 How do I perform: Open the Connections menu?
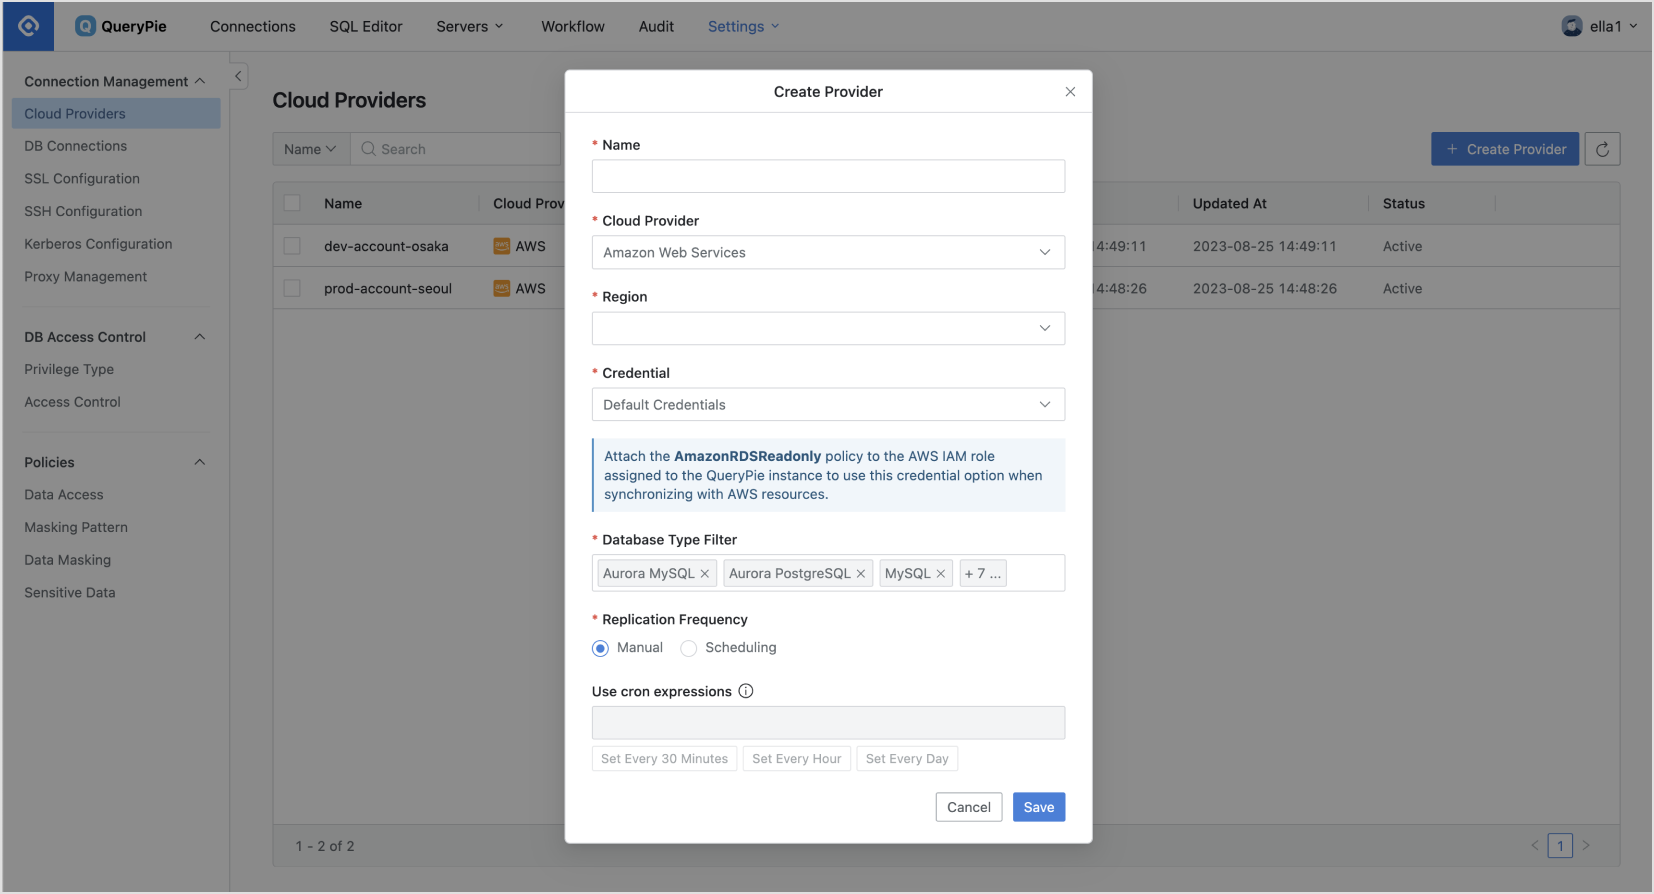click(253, 26)
